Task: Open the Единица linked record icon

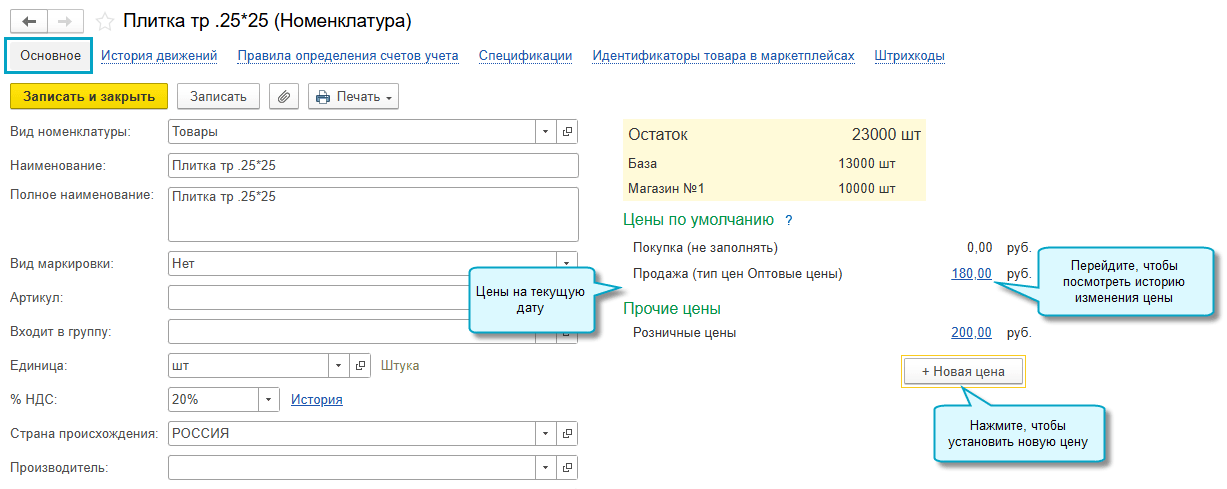Action: (x=361, y=366)
